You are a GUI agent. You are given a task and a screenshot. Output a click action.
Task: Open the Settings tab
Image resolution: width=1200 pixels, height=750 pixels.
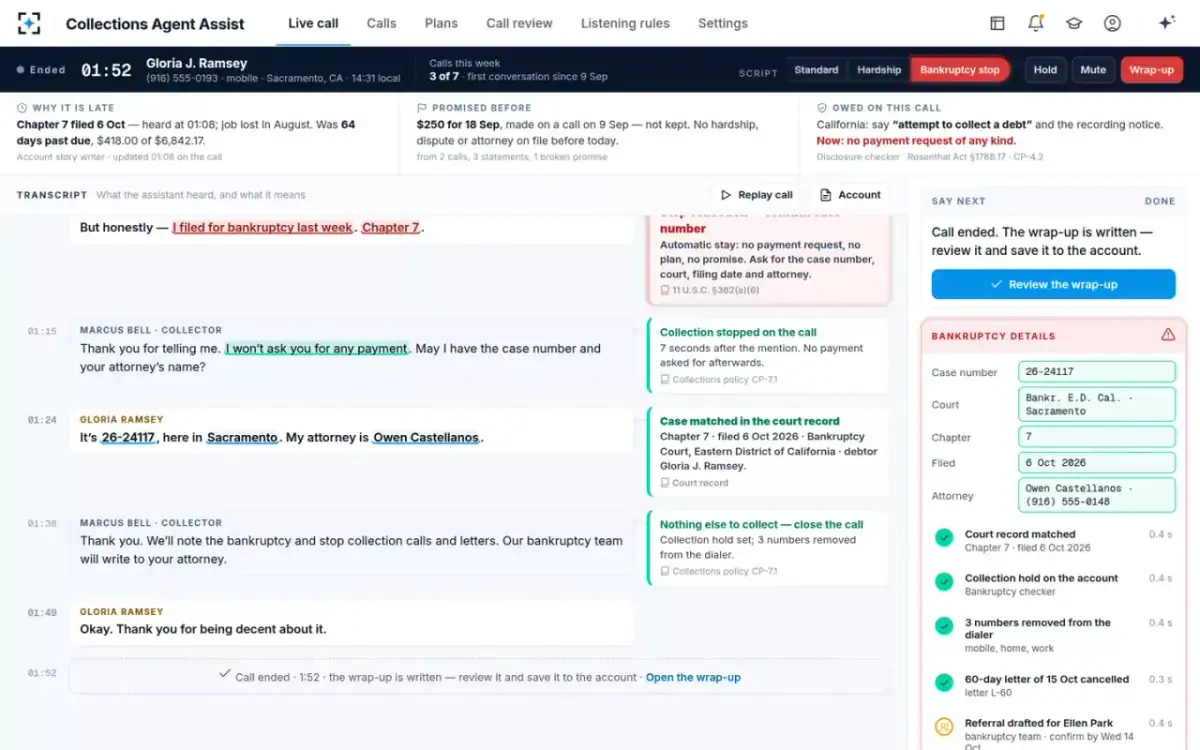tap(723, 23)
